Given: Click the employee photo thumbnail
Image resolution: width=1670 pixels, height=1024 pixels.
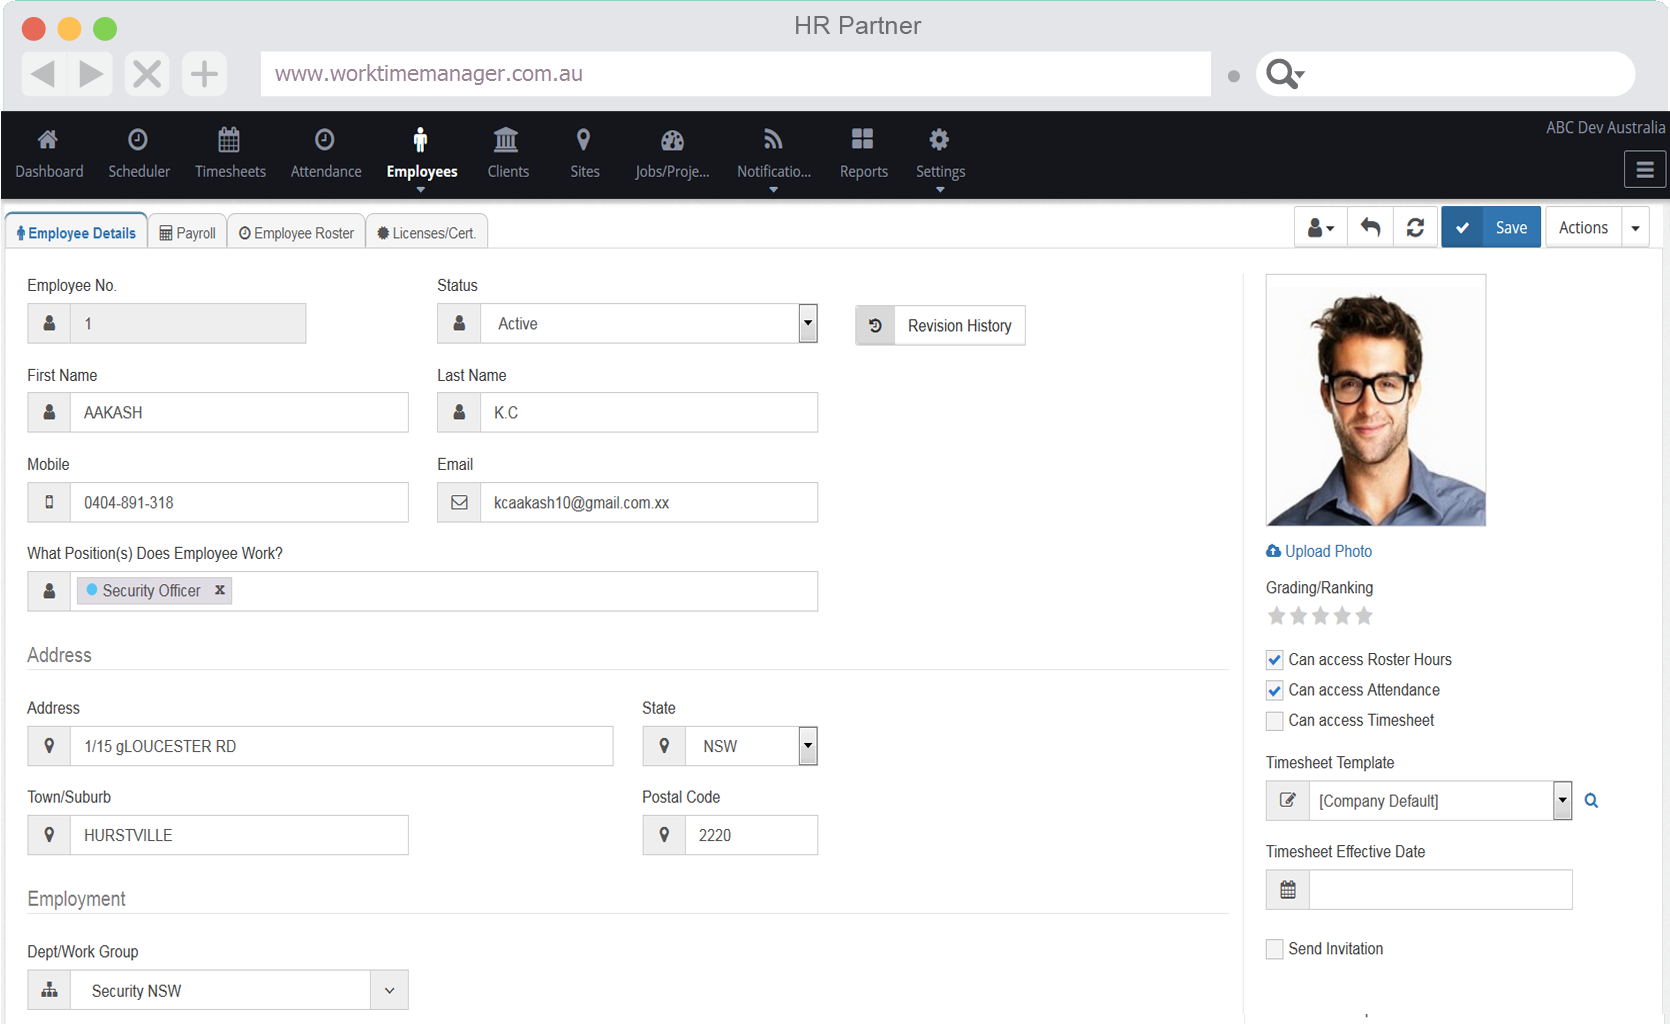Looking at the screenshot, I should 1375,400.
